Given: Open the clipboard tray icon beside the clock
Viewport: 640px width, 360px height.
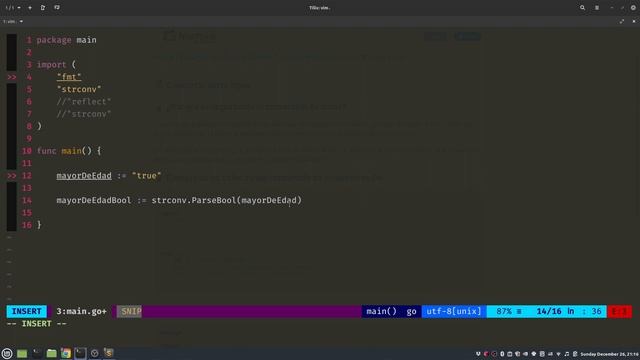Looking at the screenshot, I should 575,354.
